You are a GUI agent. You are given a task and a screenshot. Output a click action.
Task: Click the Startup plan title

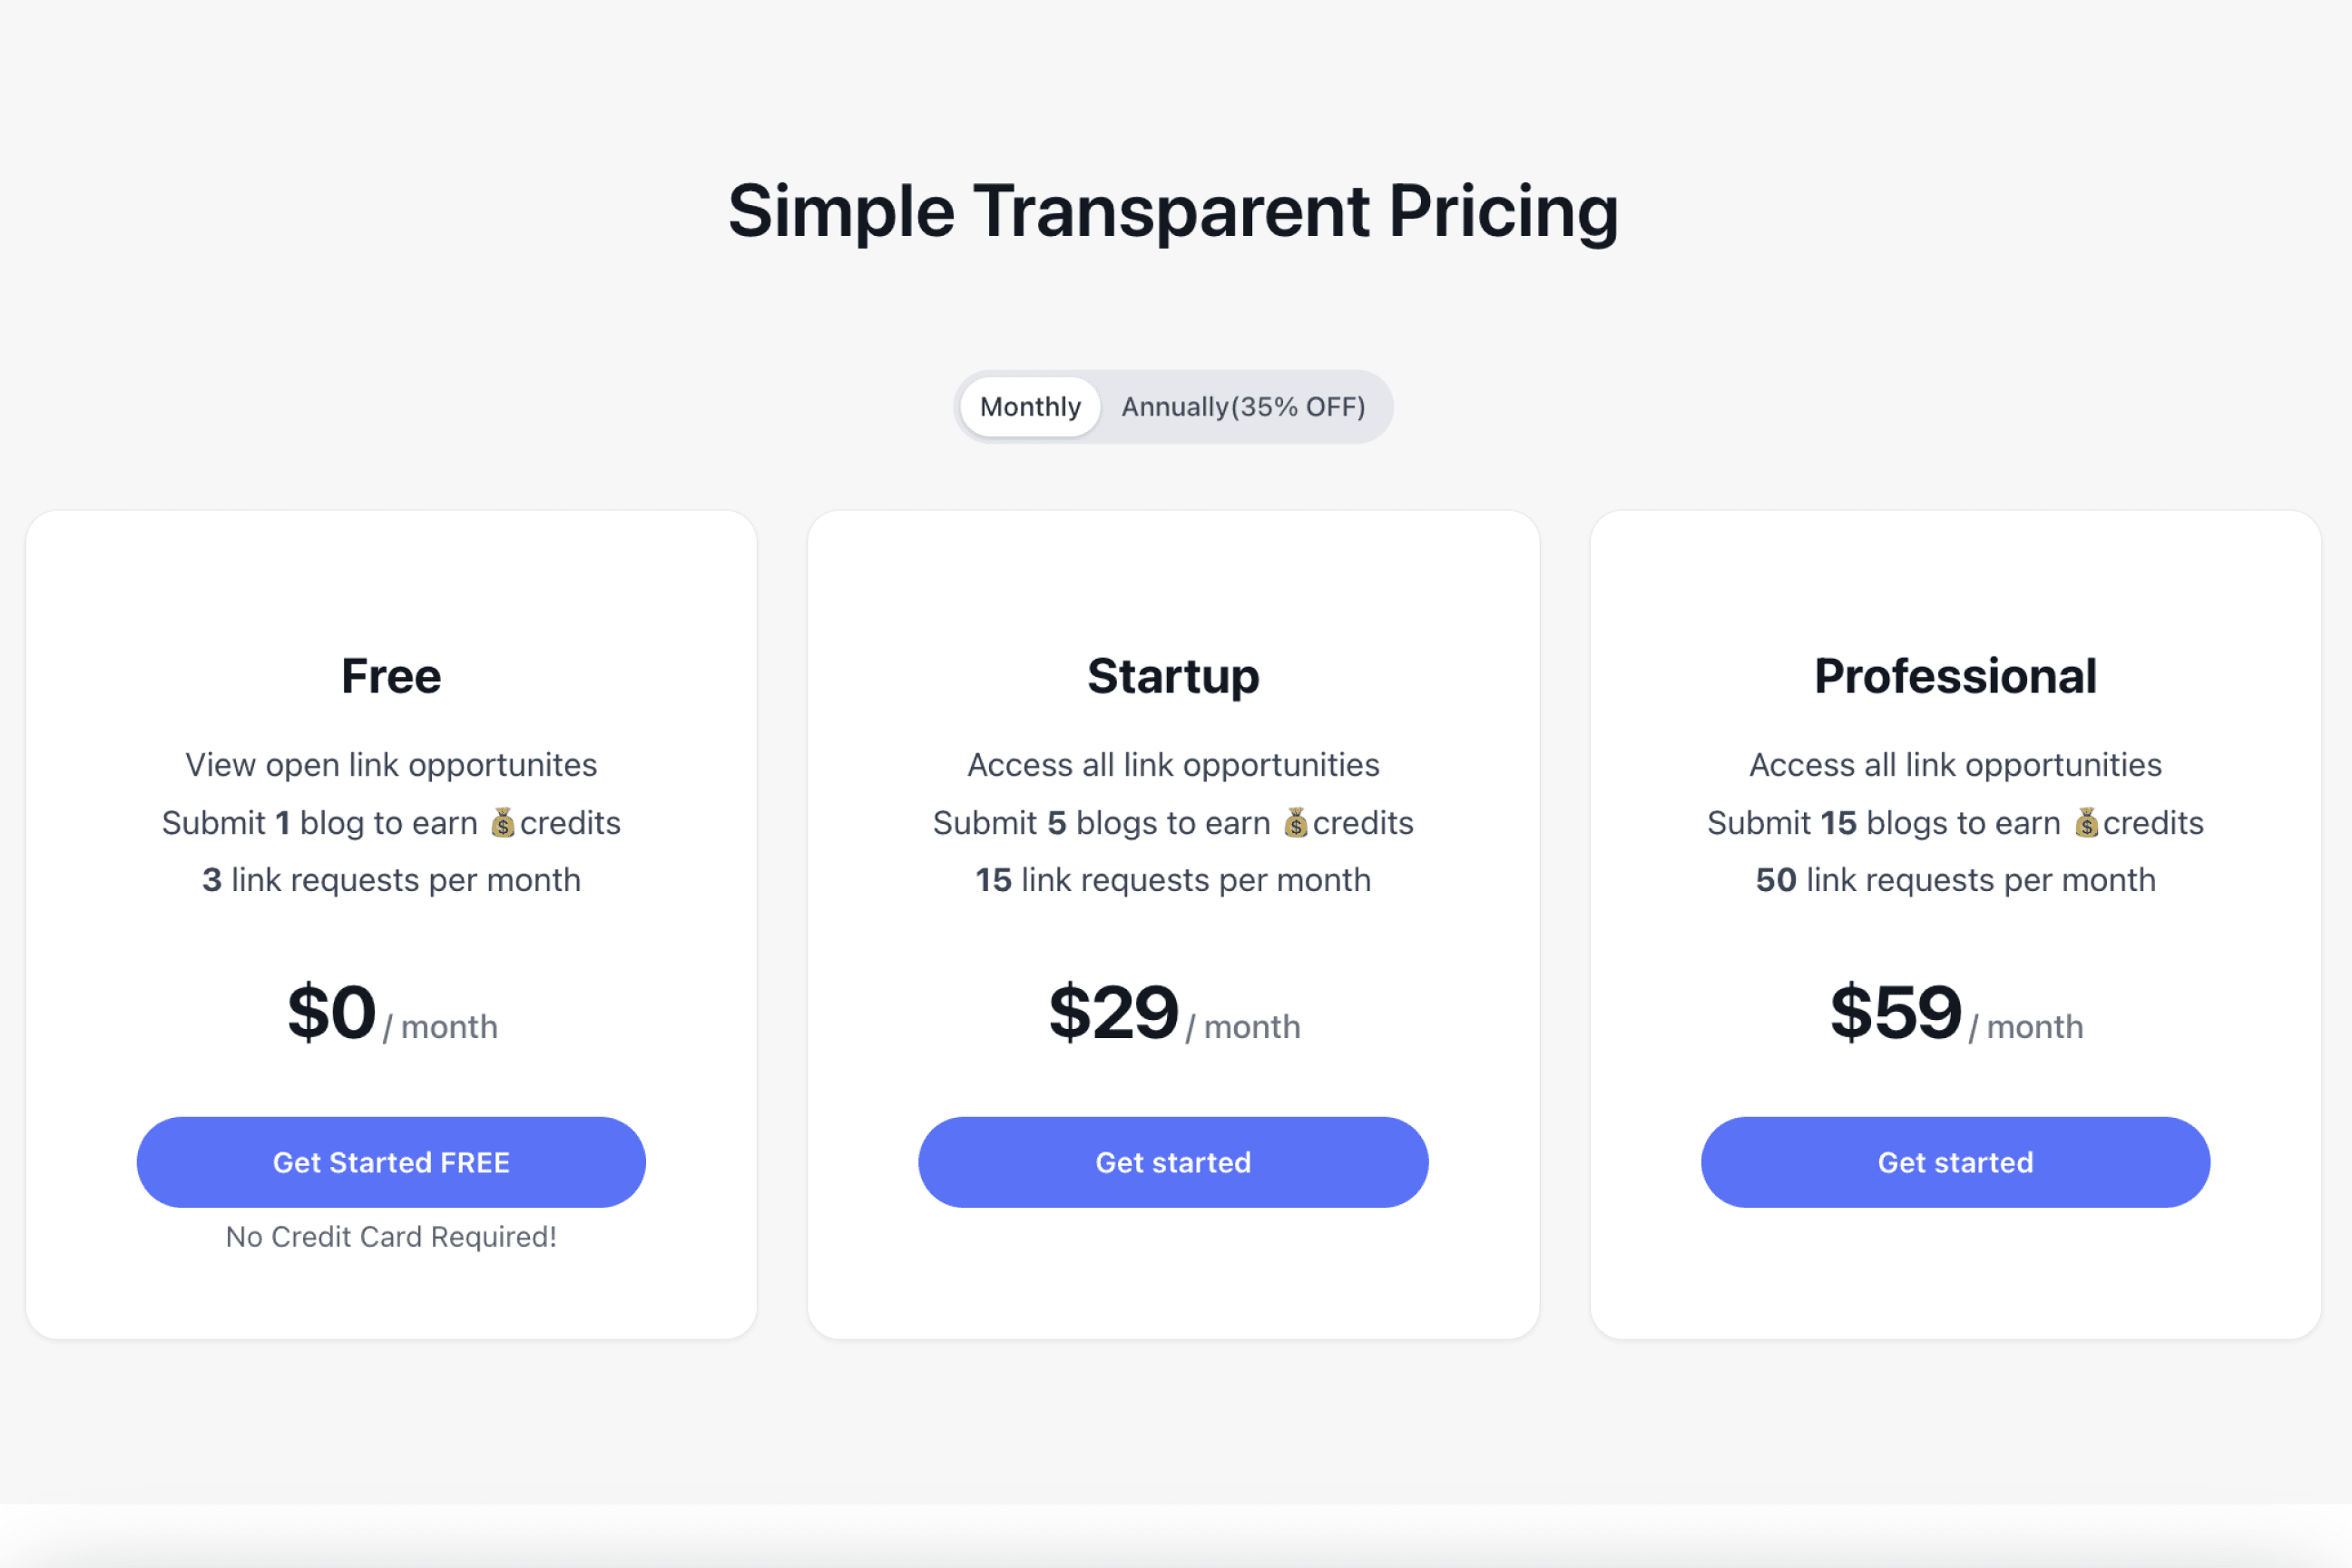point(1172,675)
